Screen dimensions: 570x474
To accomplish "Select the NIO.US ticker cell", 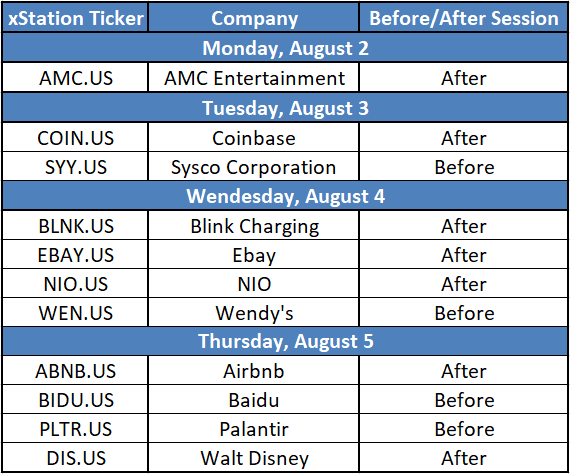I will (x=75, y=284).
